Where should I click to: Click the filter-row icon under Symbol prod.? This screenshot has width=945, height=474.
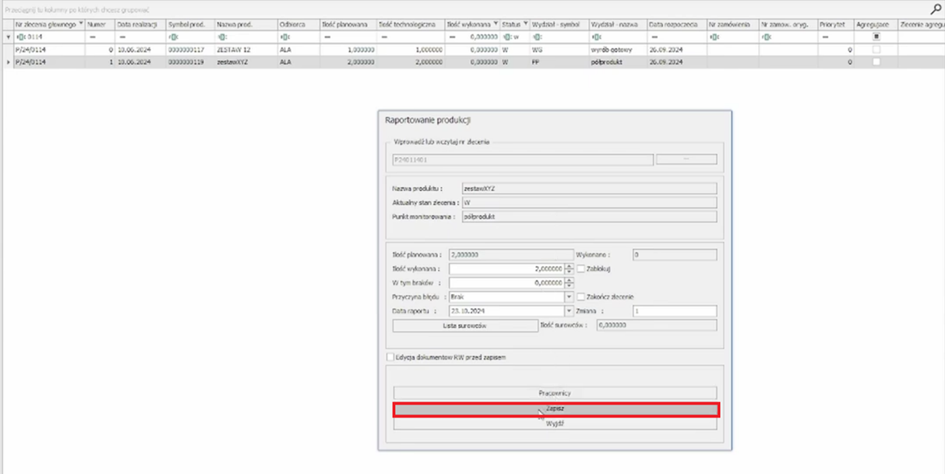[172, 36]
